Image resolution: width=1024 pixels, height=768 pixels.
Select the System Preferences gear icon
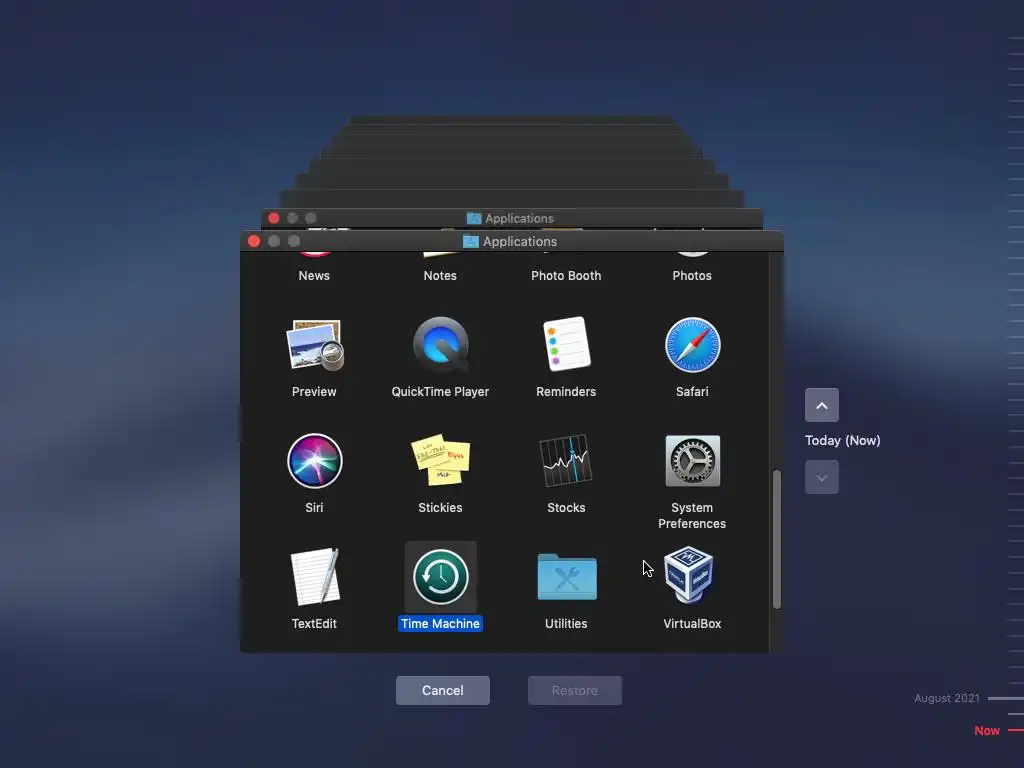[692, 461]
